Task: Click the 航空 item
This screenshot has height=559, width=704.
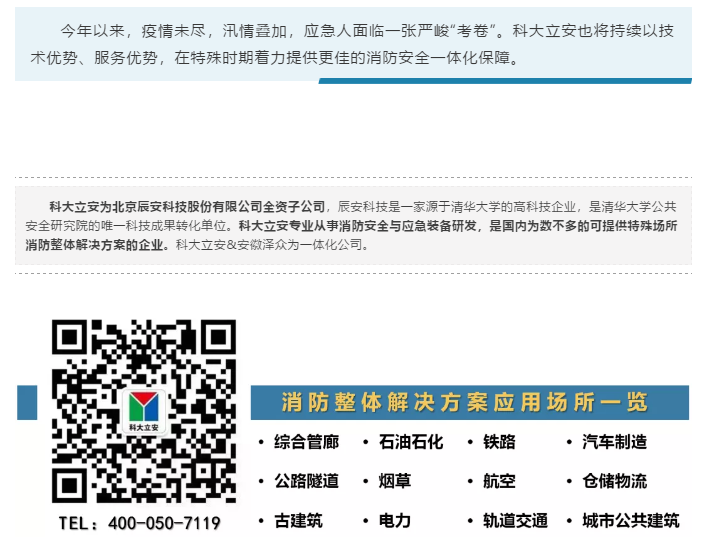Action: tap(499, 481)
